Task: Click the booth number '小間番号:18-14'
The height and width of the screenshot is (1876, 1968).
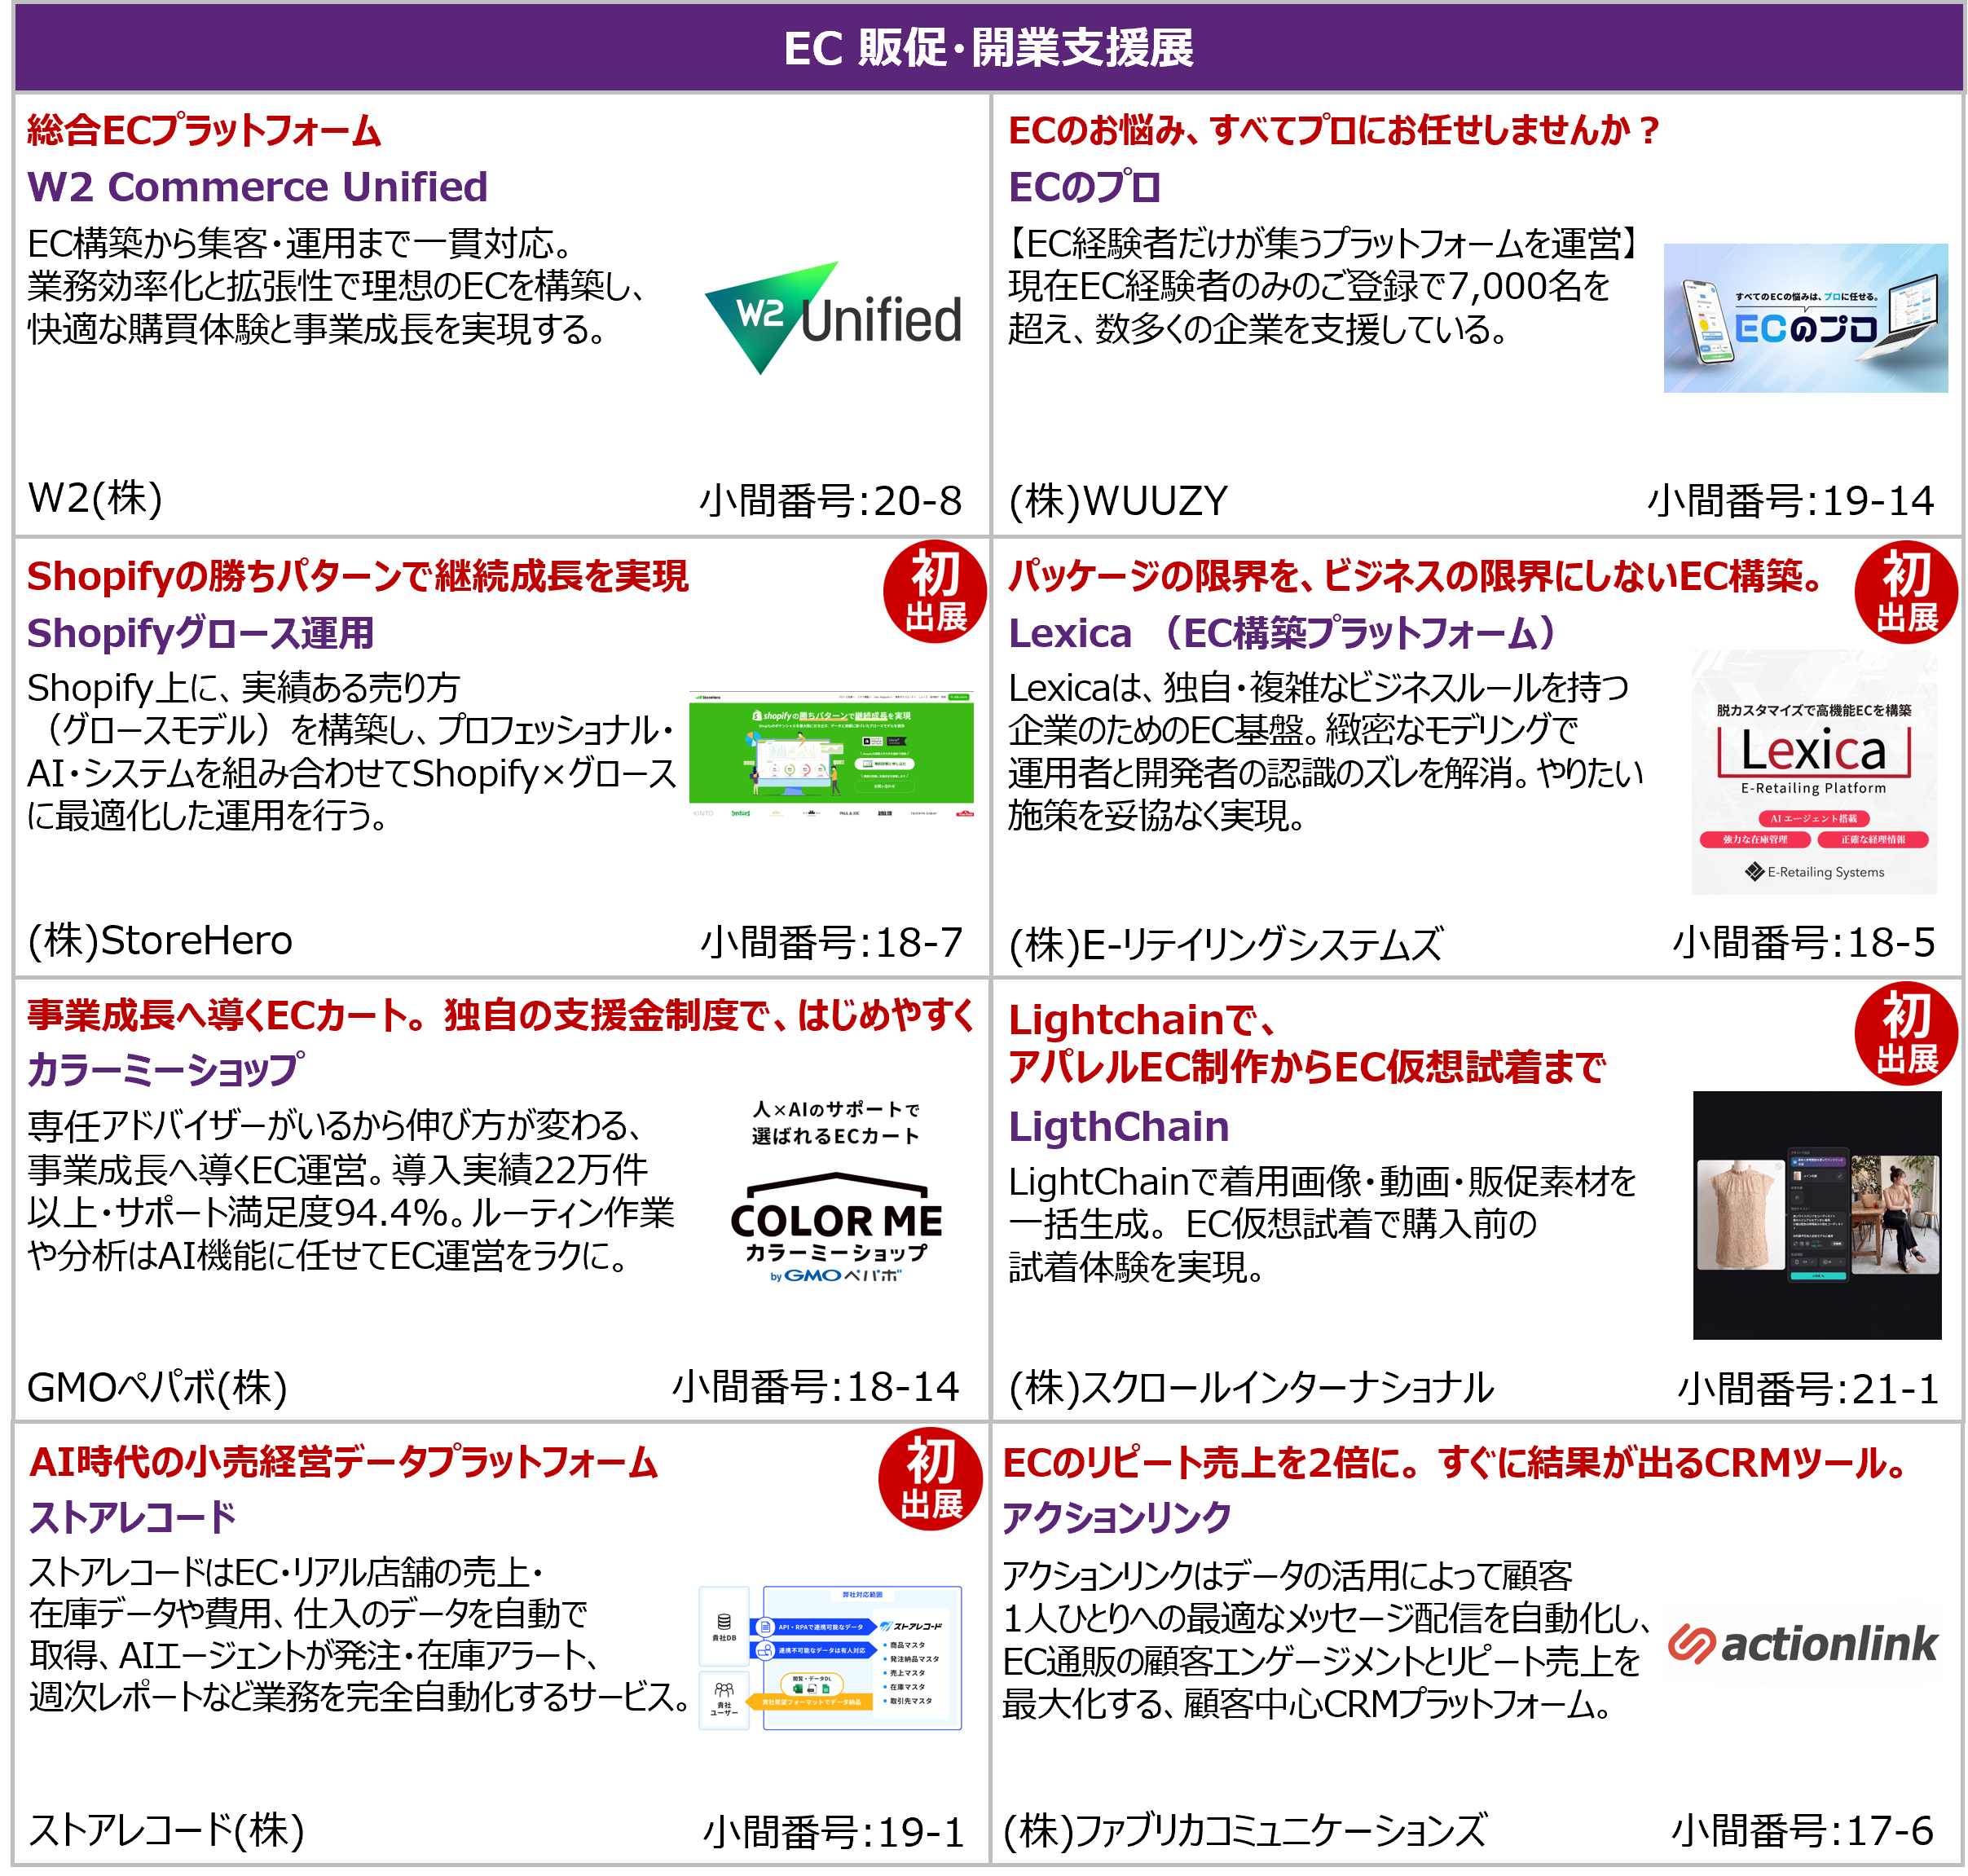Action: [815, 1387]
